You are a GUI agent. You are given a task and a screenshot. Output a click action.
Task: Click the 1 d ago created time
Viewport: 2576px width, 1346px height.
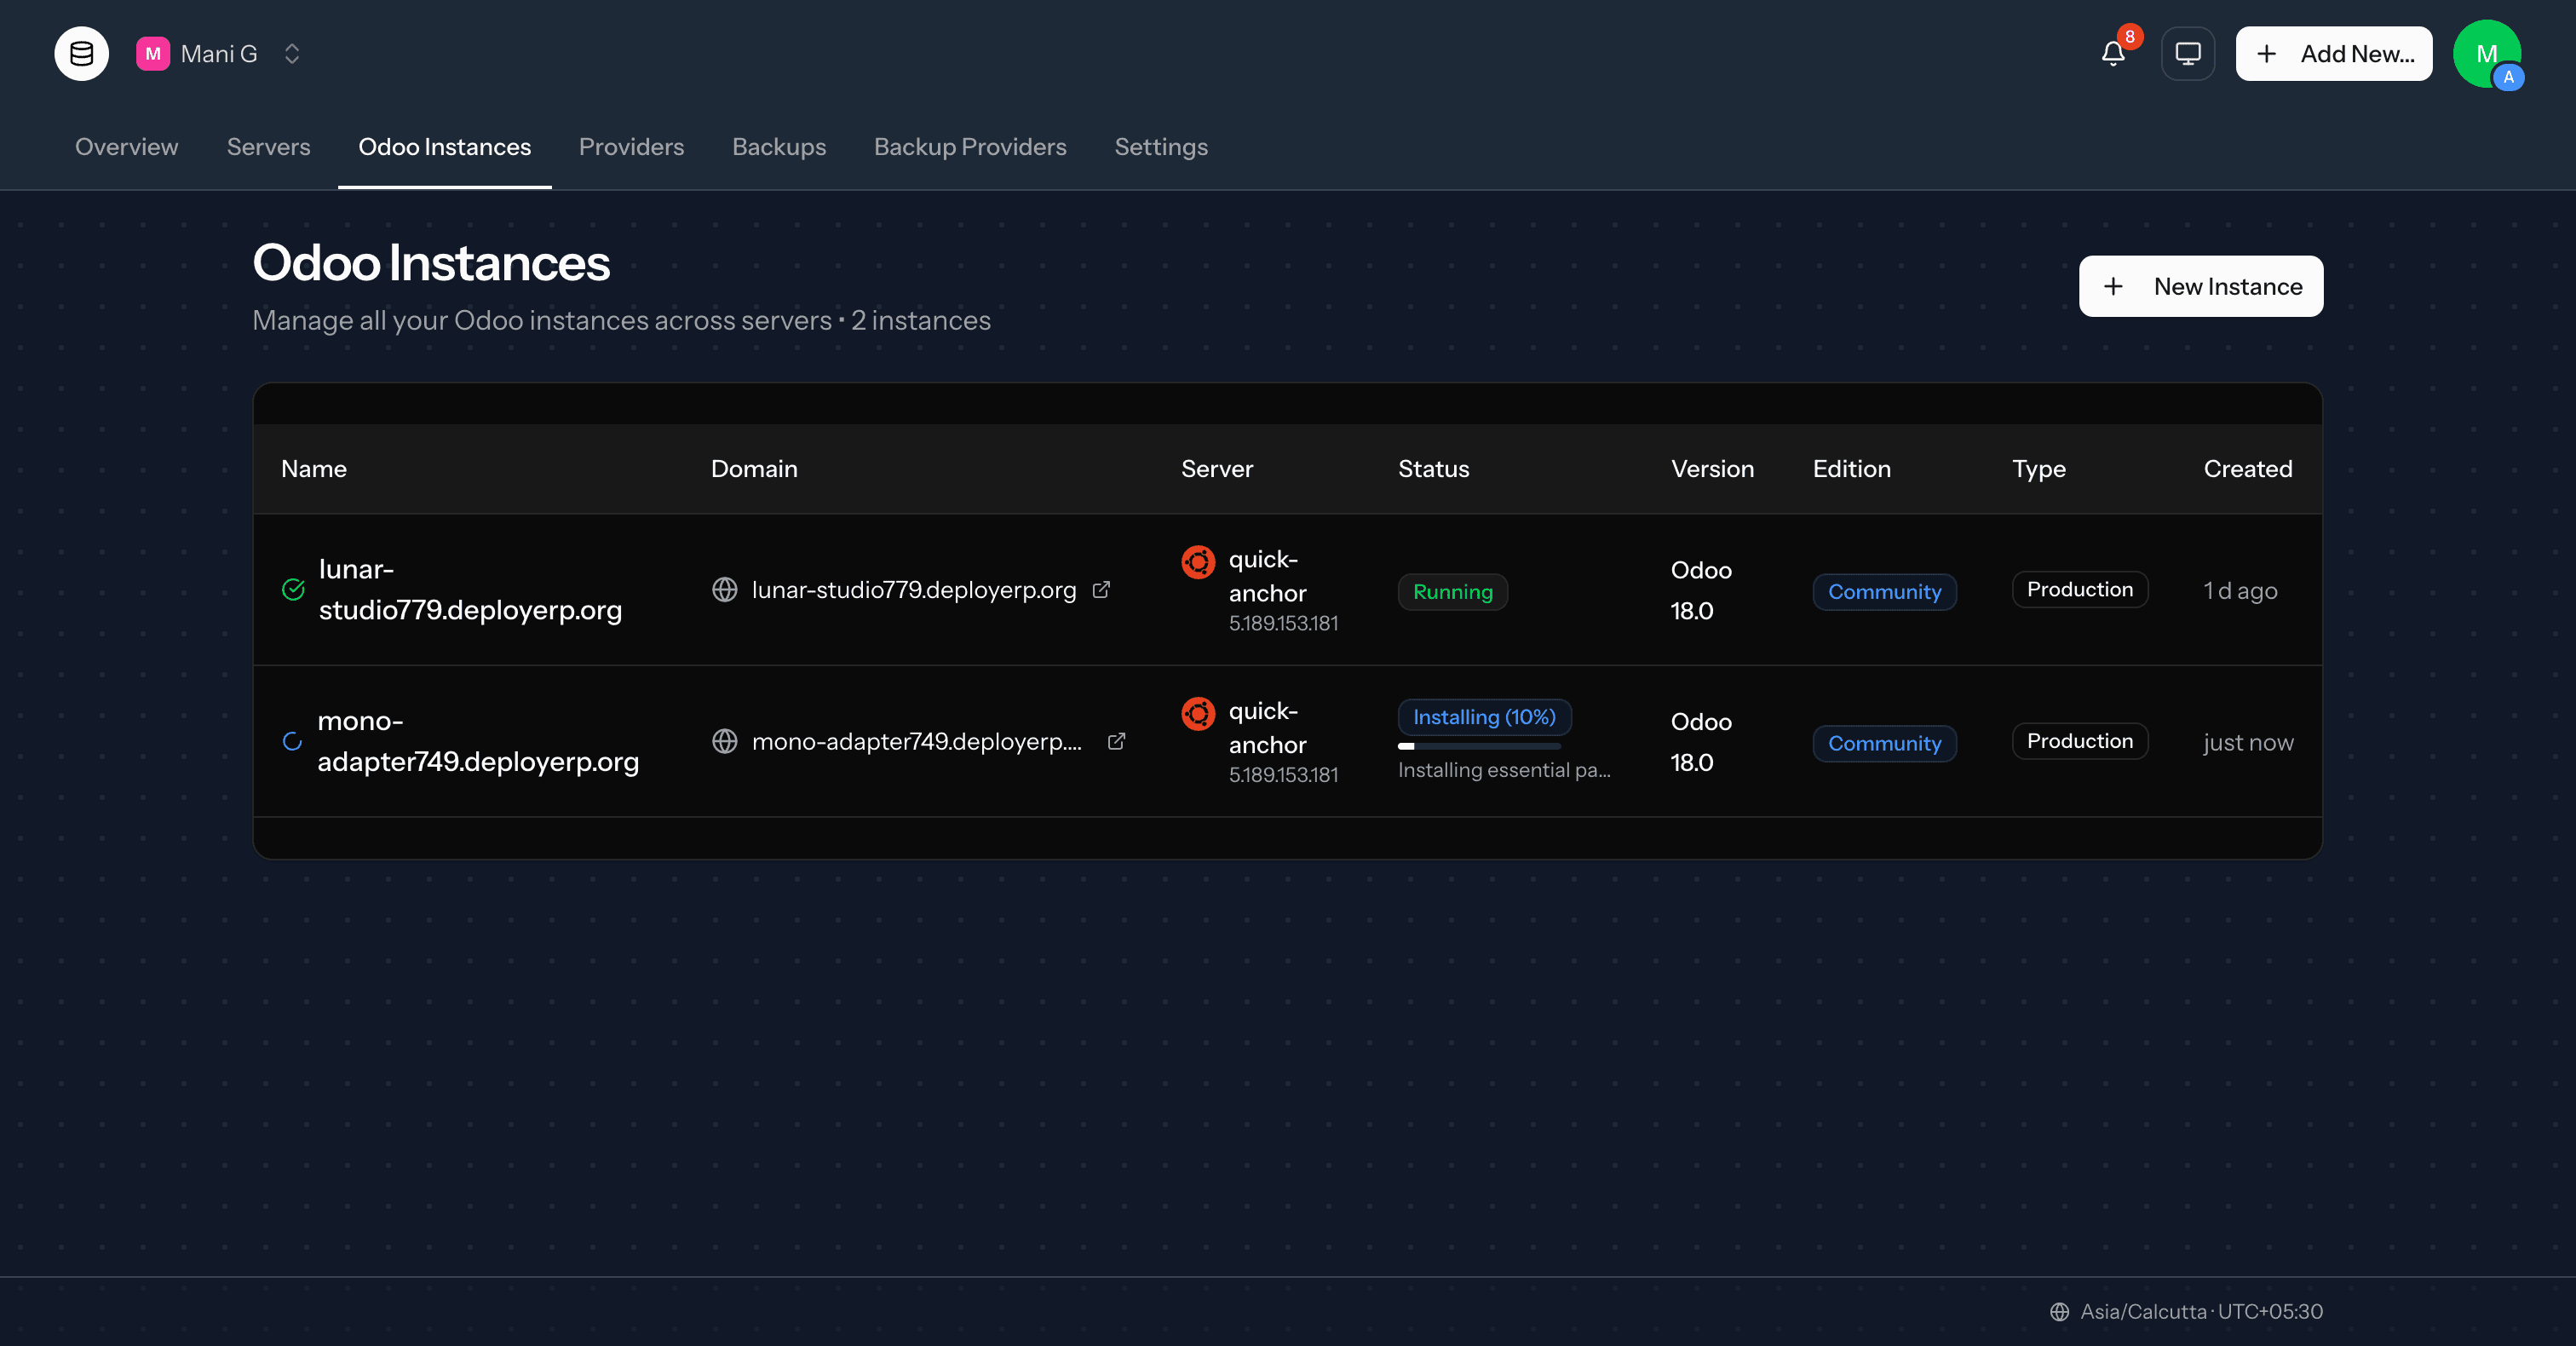pyautogui.click(x=2241, y=591)
